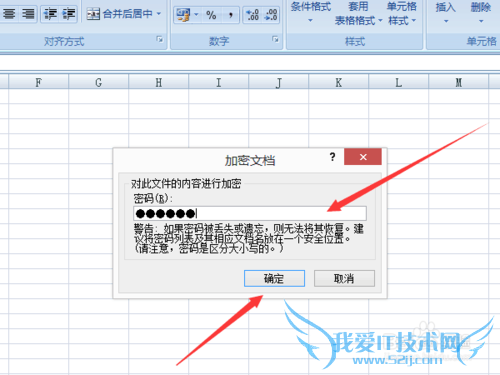Select column L header
Screen dimensions: 500x375
[398, 82]
